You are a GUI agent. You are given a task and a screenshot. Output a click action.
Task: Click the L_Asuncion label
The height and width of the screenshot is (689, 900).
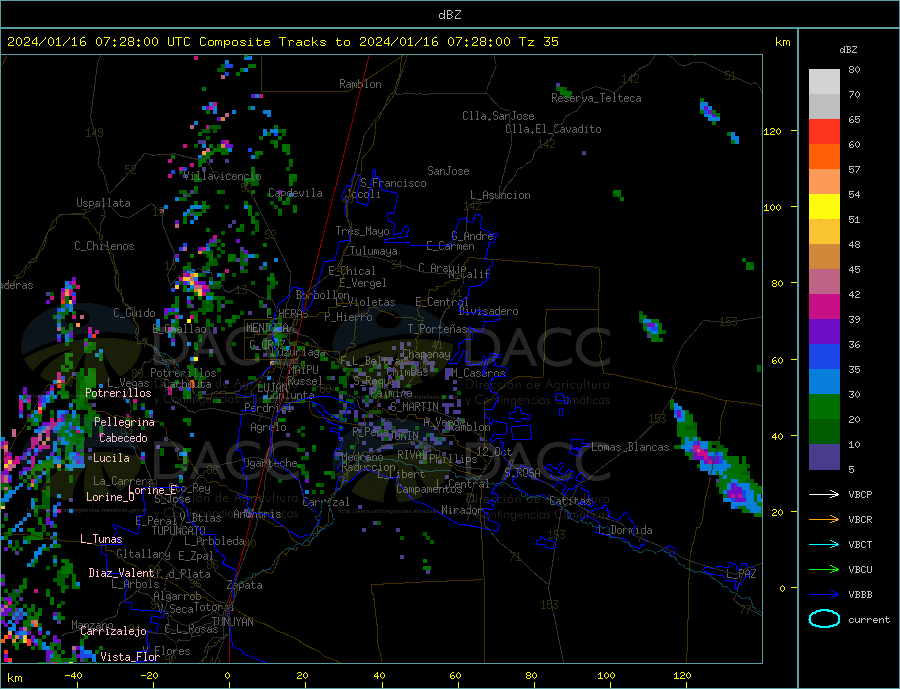501,195
